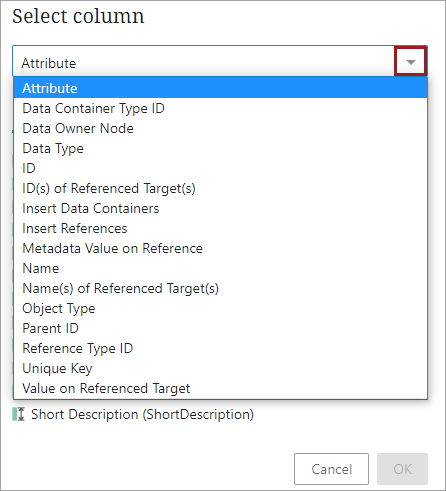Viewport: 446px width, 491px height.
Task: Choose the ID list option
Action: pos(220,168)
